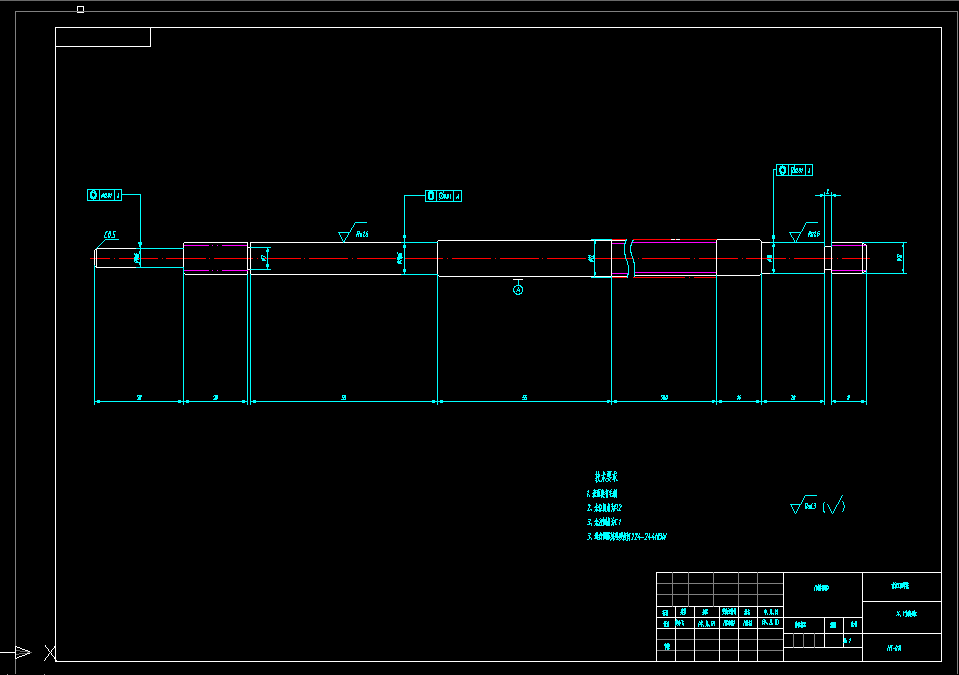Select the general roughness symbol beside technical requirements

804,504
